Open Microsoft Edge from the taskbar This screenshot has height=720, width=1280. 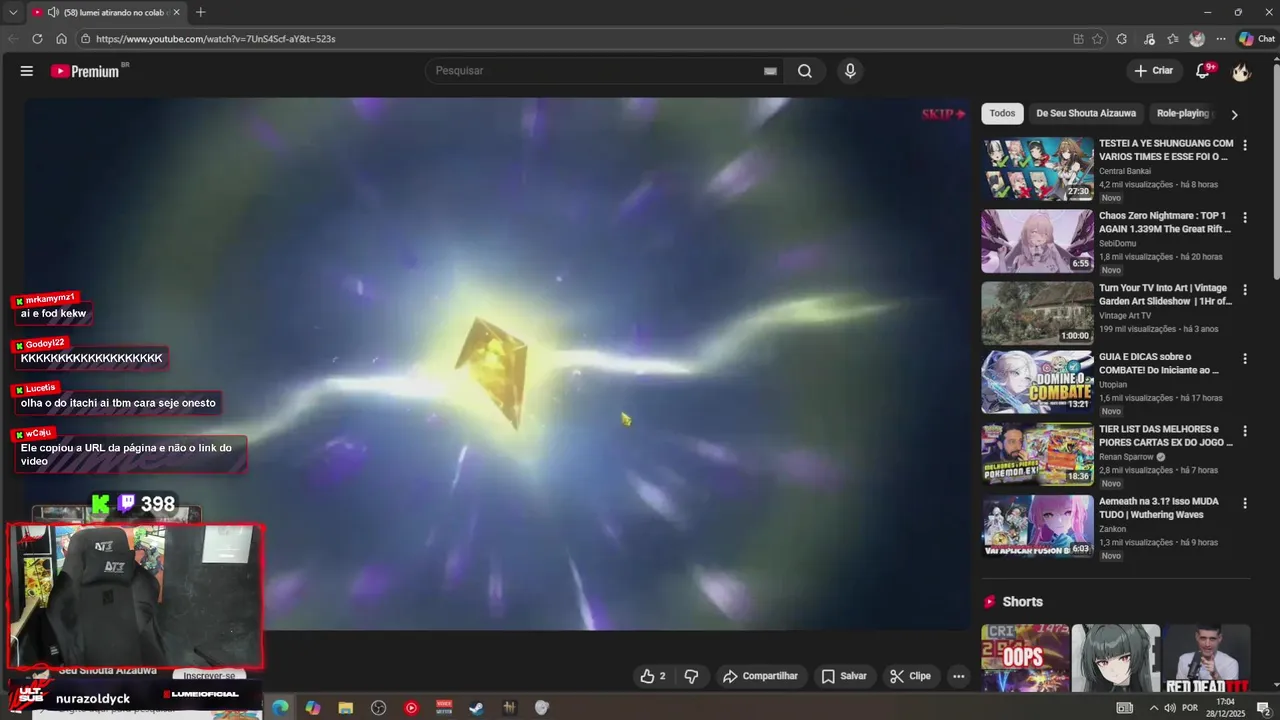click(x=280, y=708)
